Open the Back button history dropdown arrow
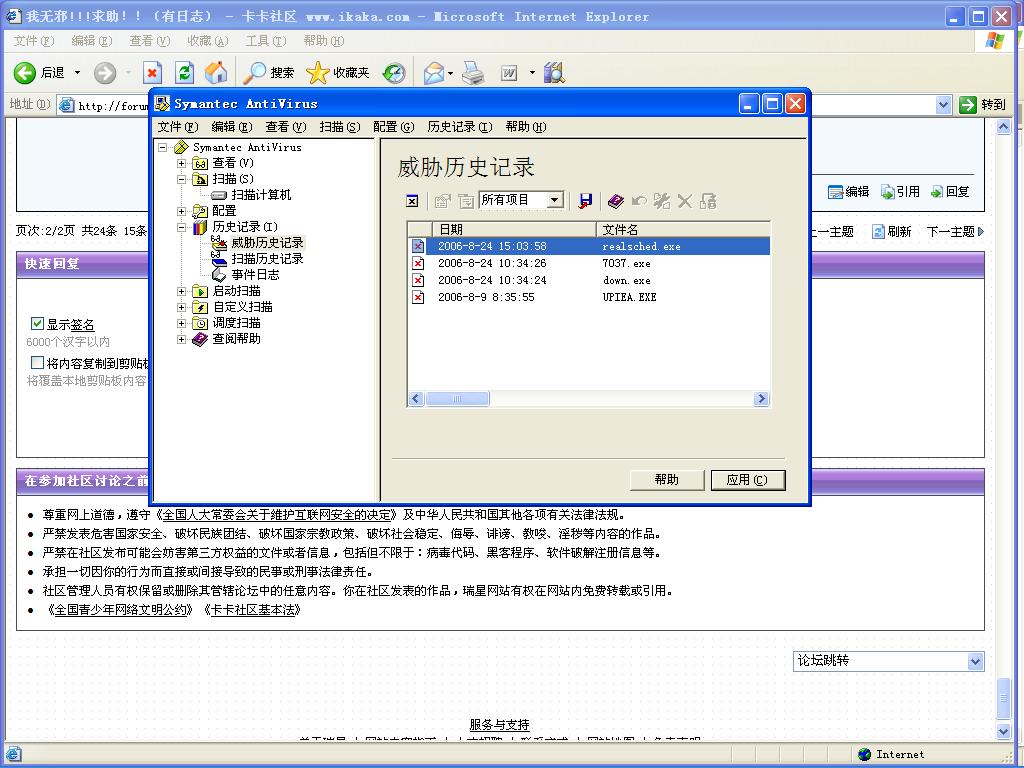 click(x=77, y=72)
